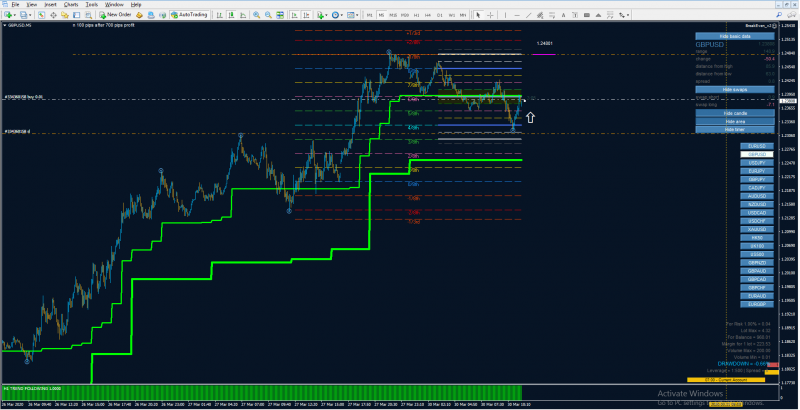The image size is (800, 410).
Task: Open the Charts menu
Action: [x=71, y=4]
